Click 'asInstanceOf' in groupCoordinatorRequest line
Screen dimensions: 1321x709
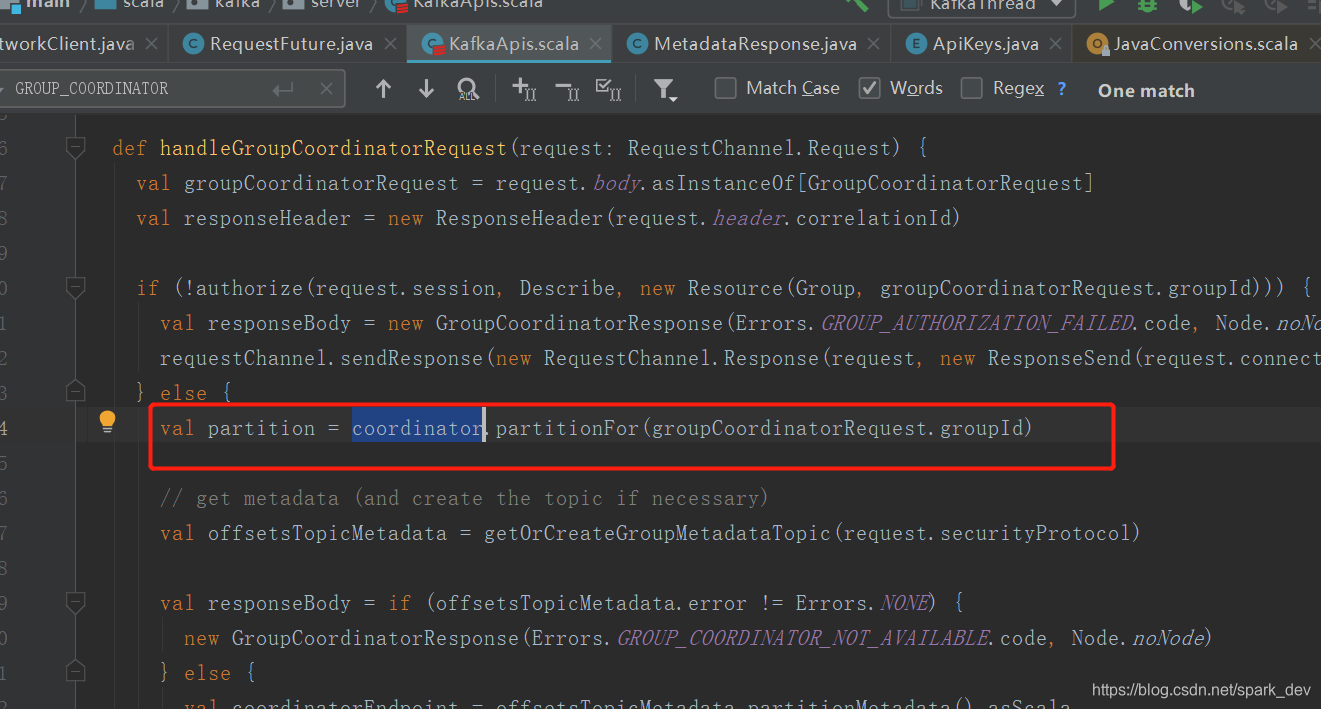723,183
